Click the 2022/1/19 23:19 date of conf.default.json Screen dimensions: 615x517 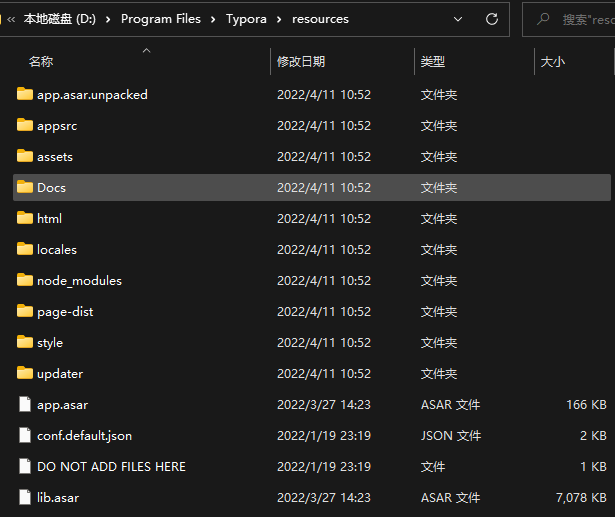tap(324, 435)
